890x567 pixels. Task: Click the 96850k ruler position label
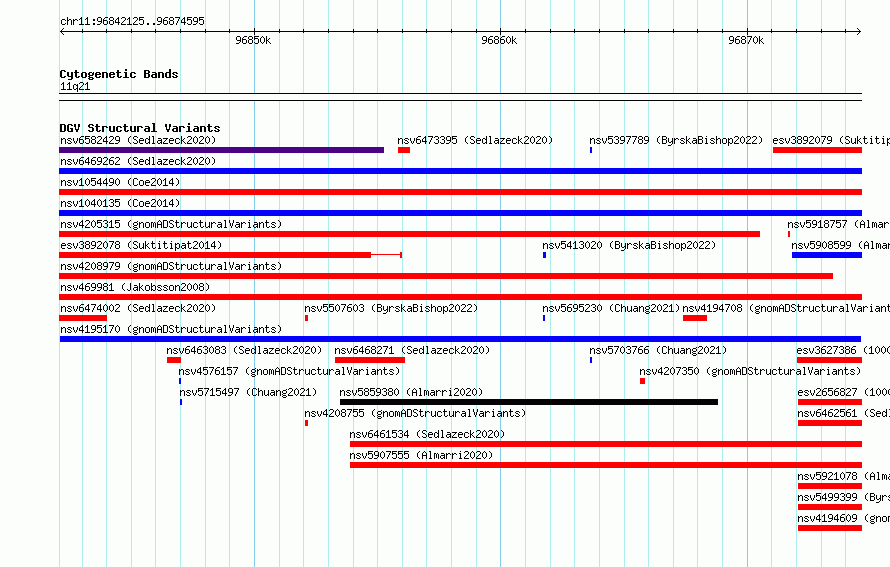tap(253, 40)
